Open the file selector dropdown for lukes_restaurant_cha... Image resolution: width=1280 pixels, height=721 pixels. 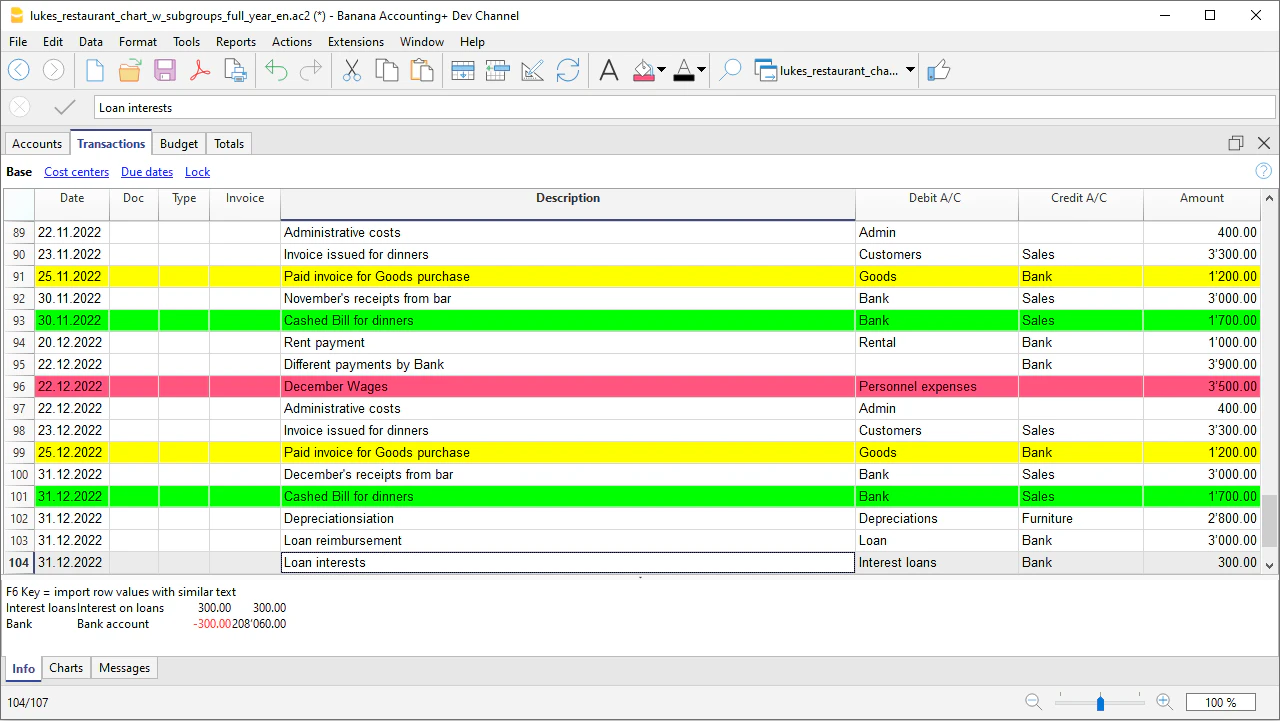909,70
